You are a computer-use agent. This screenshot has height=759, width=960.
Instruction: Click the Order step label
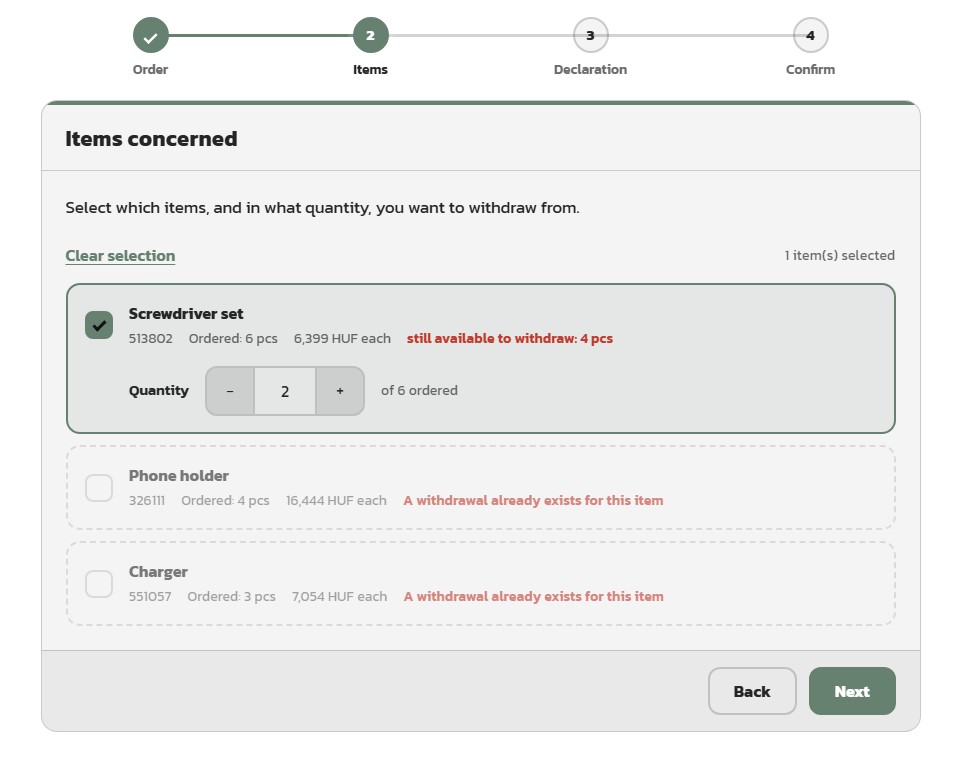(x=150, y=70)
